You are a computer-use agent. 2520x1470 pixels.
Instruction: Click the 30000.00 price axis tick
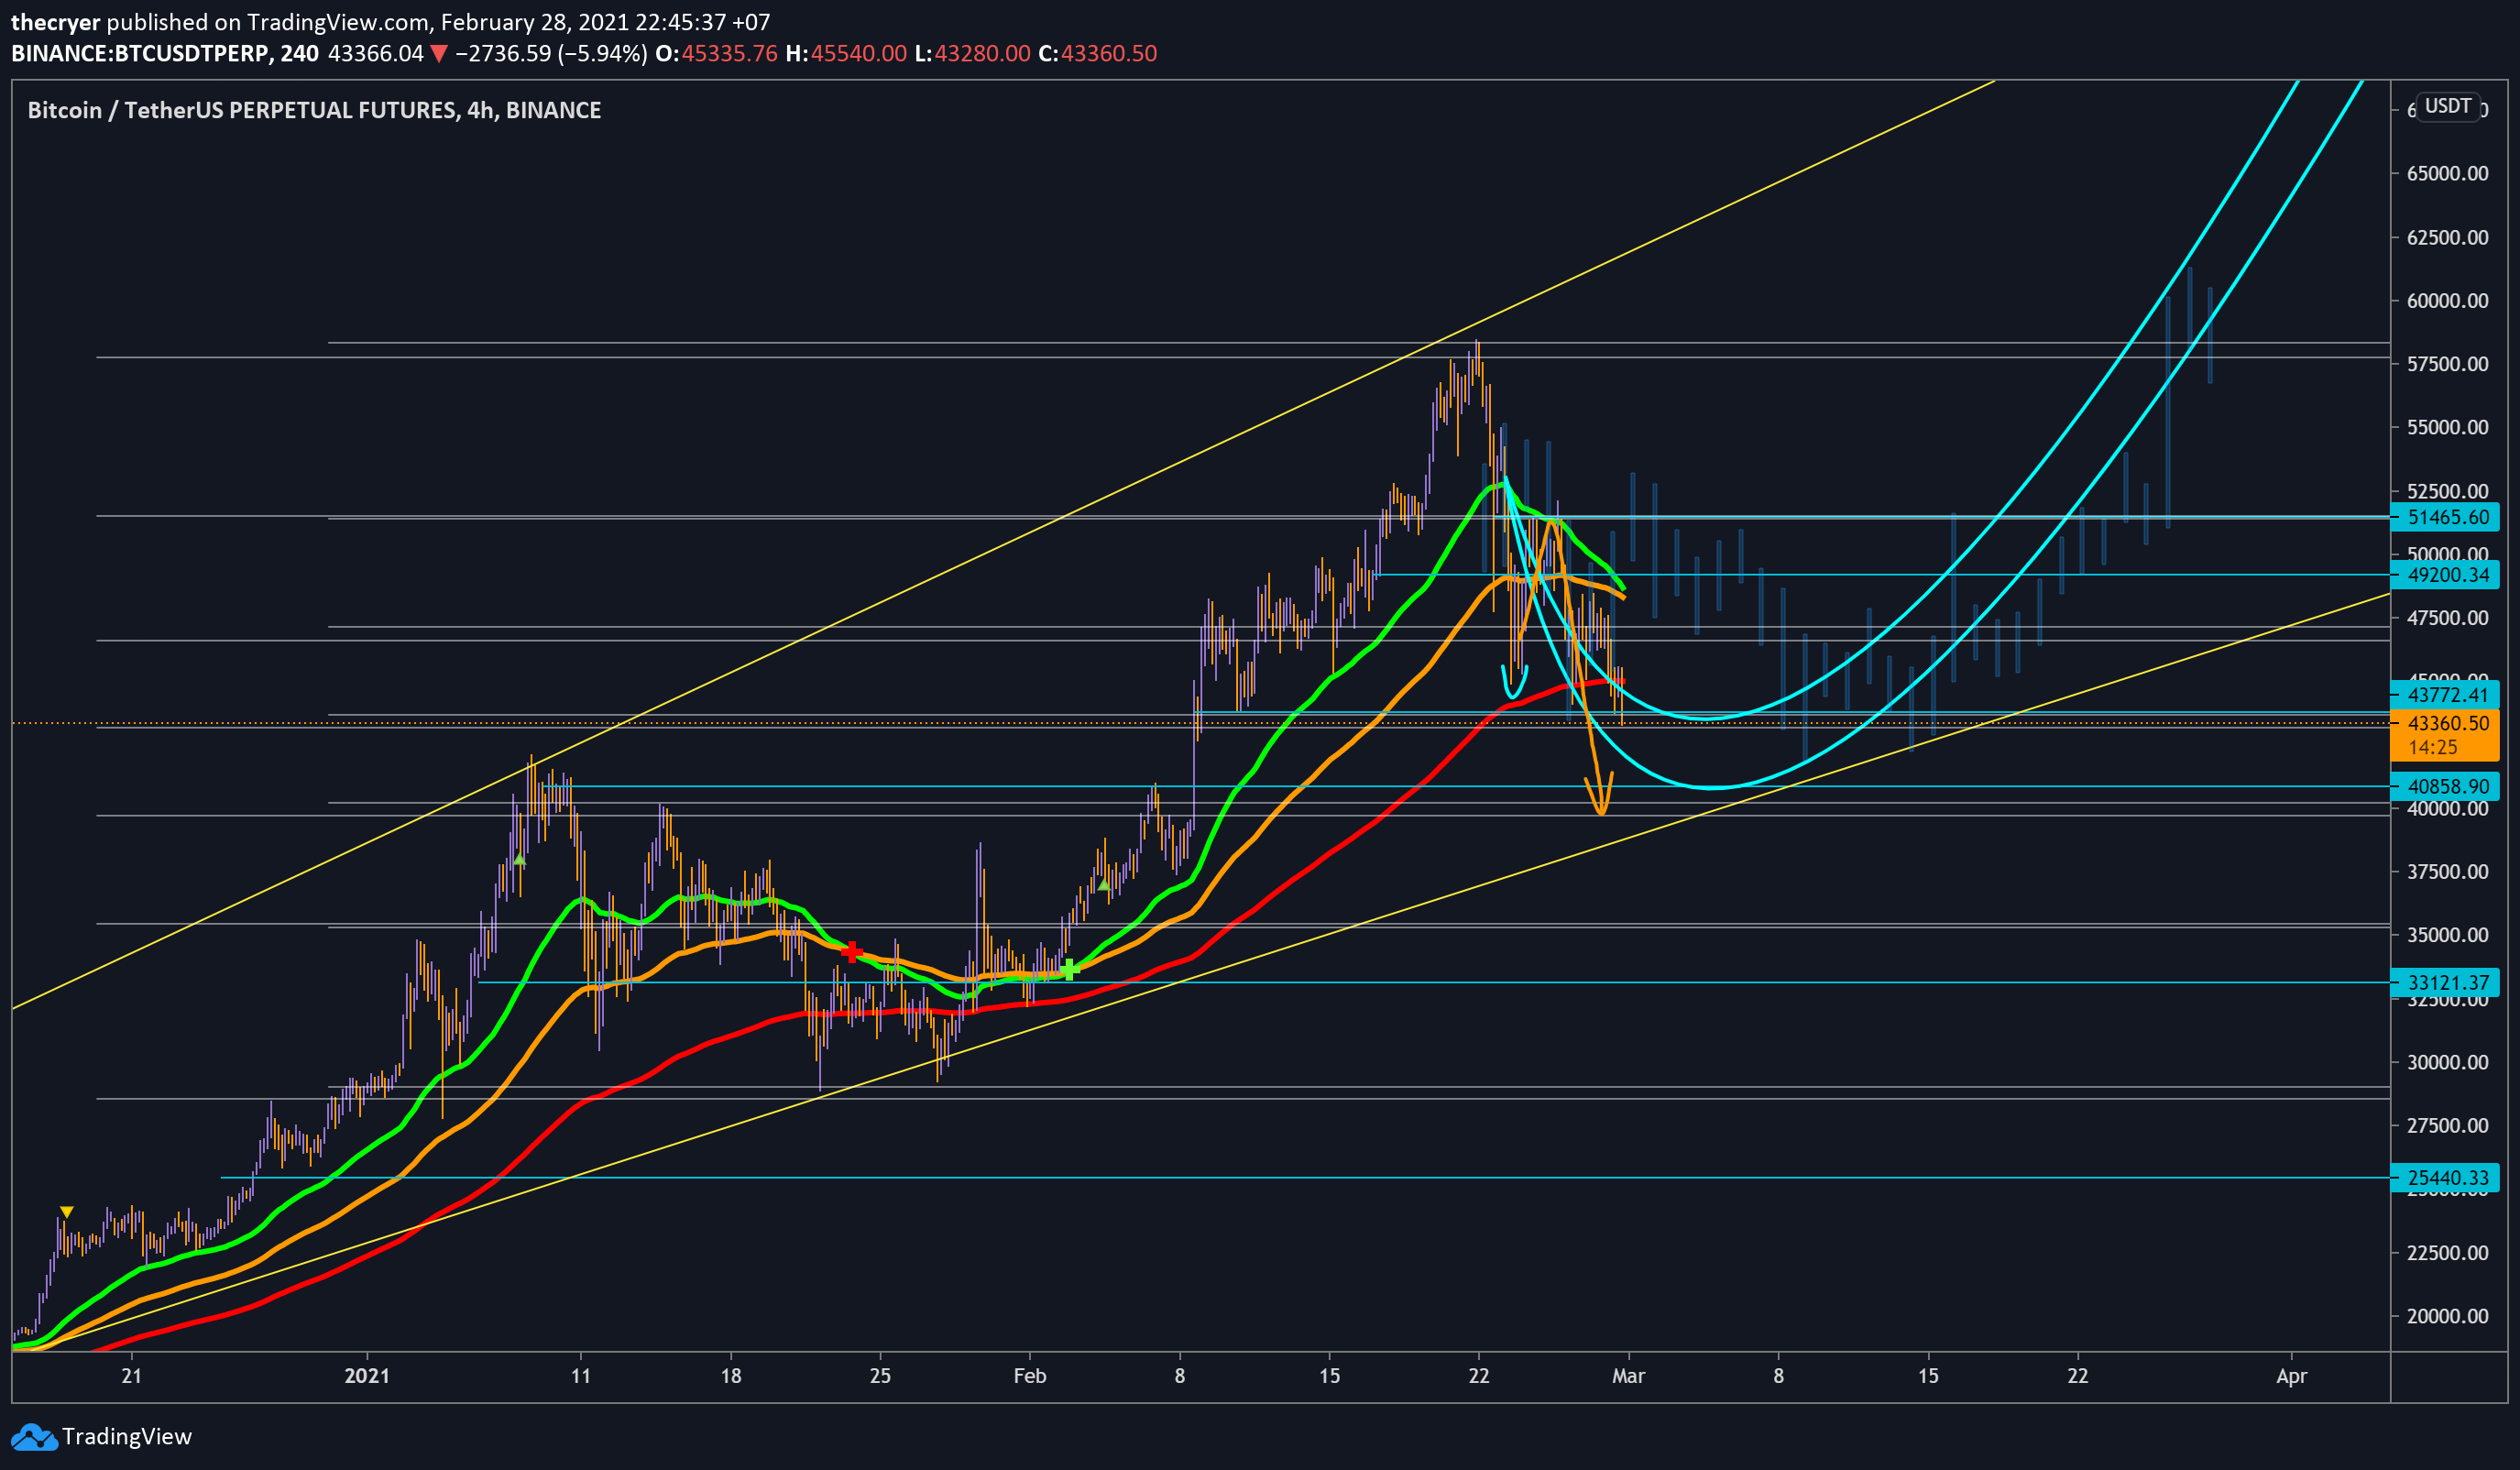2447,1062
